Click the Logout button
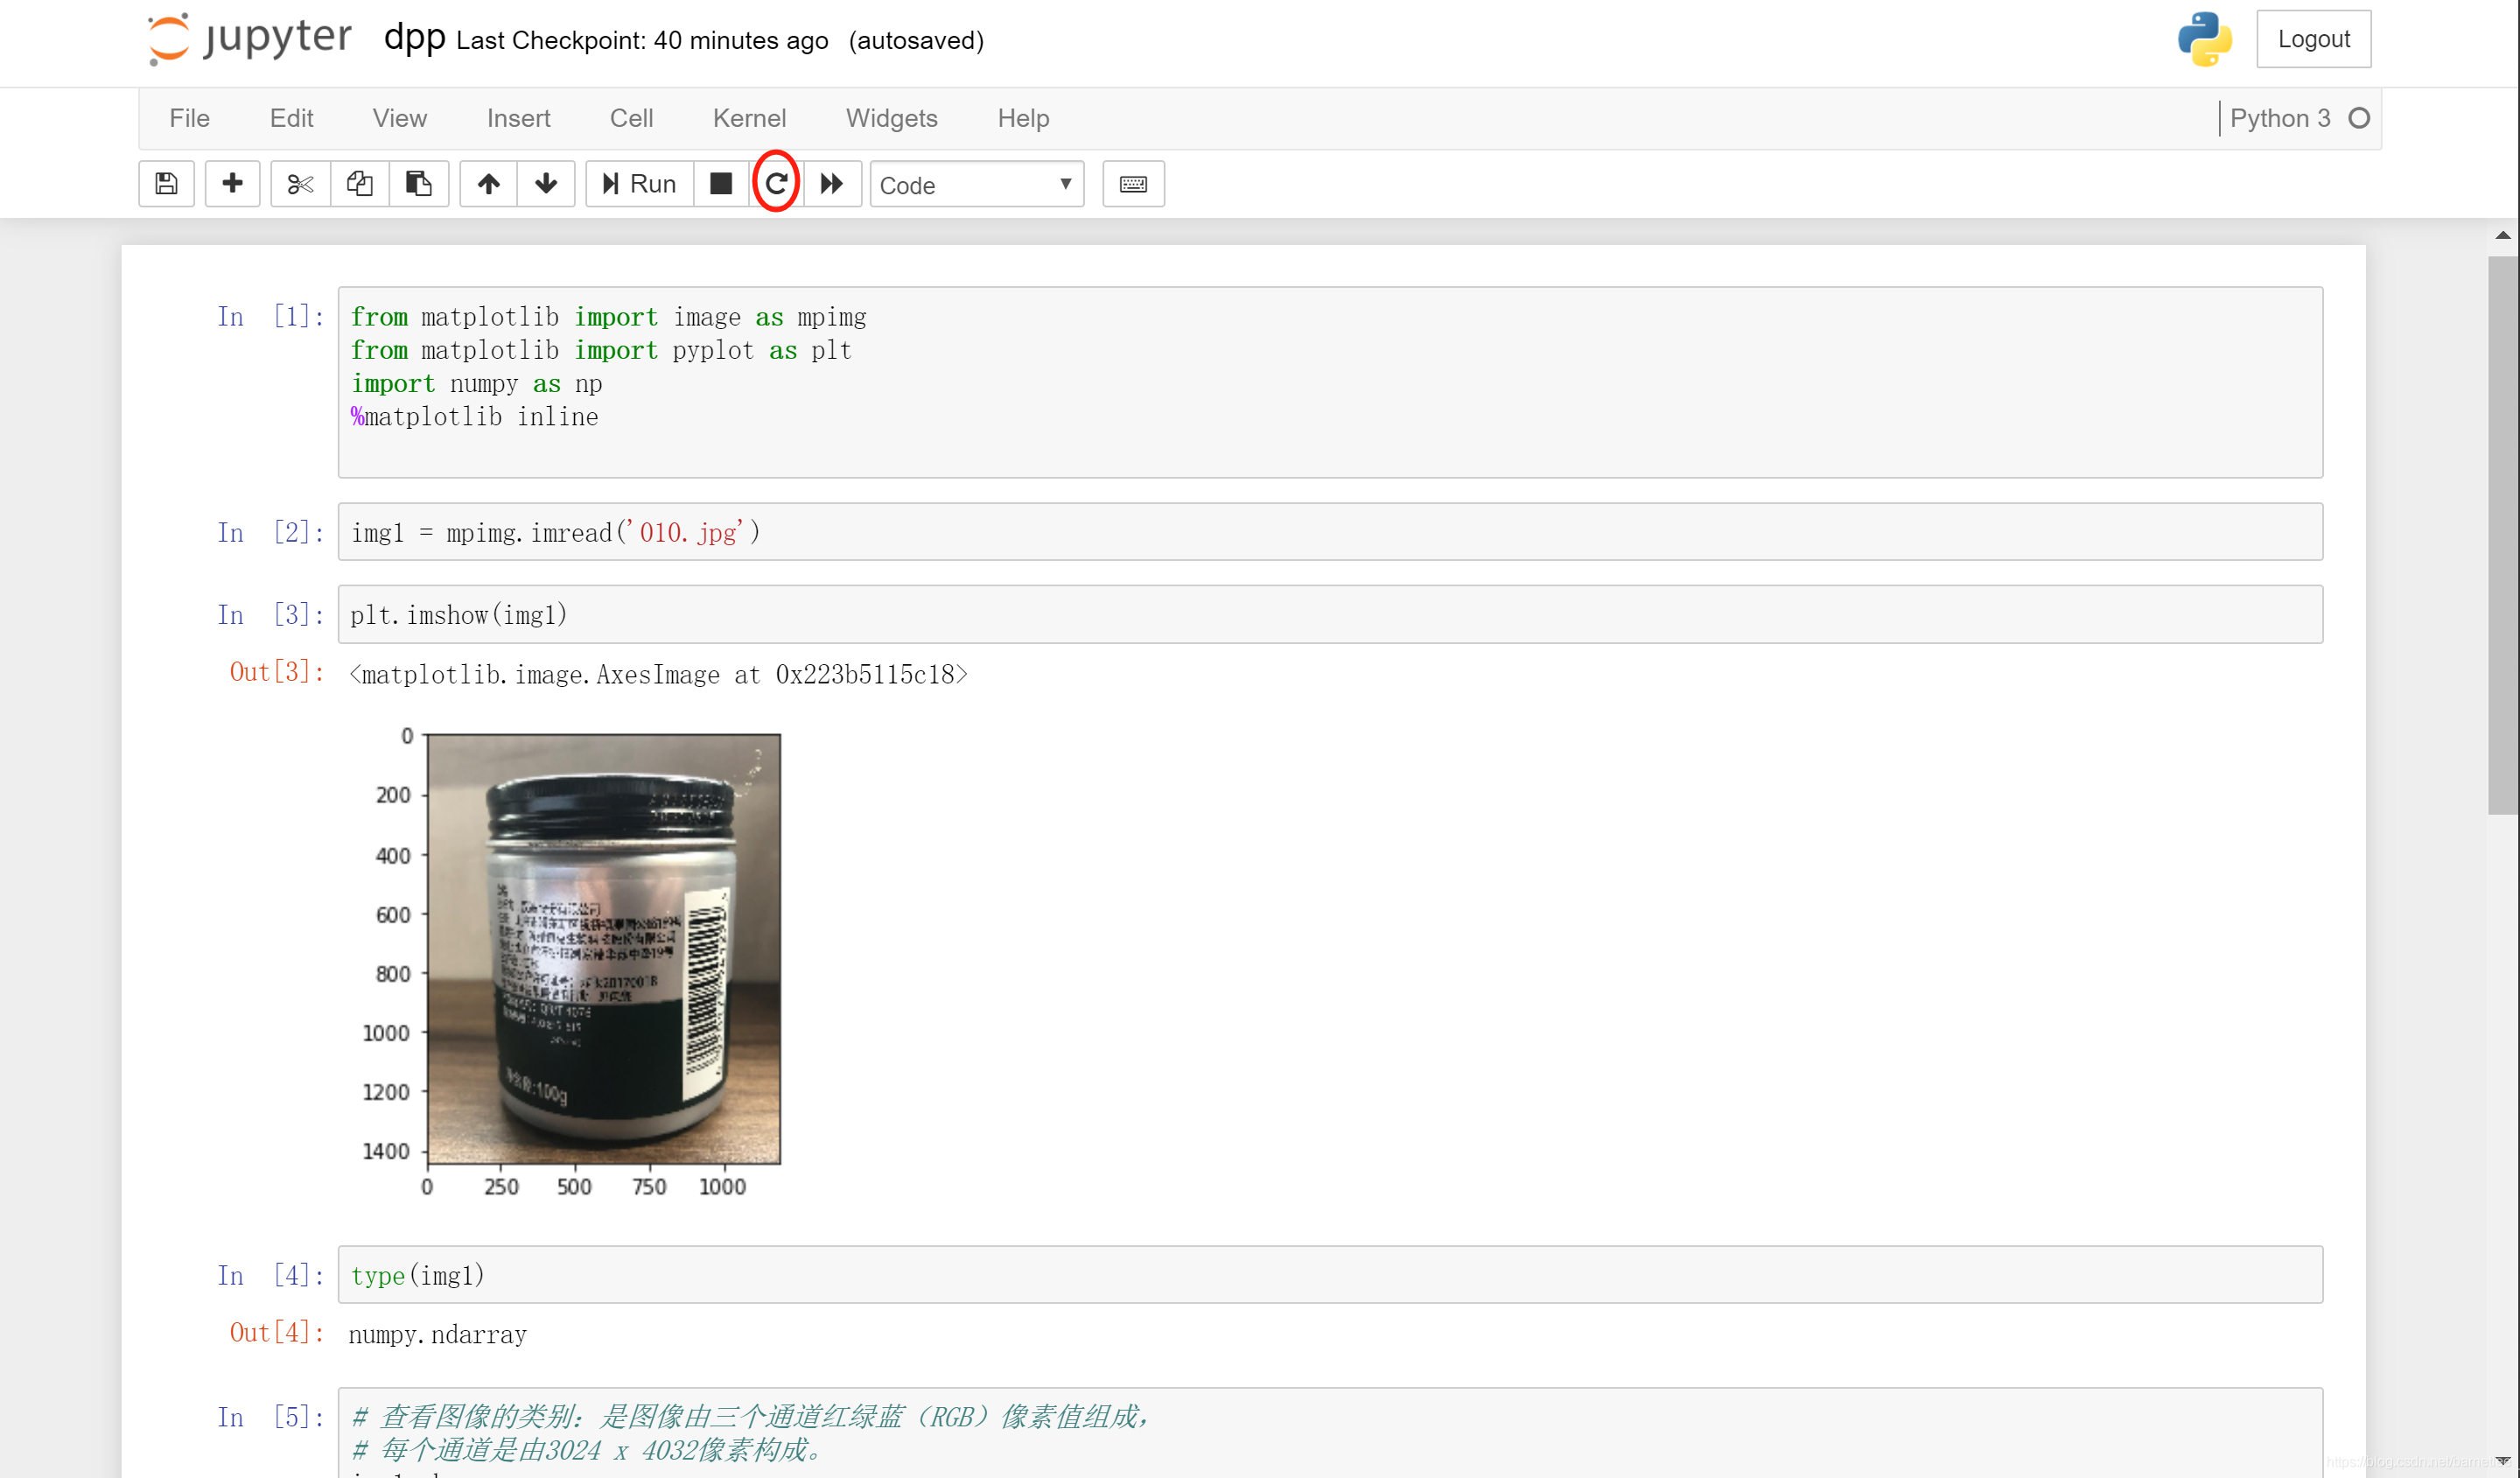 pyautogui.click(x=2313, y=39)
